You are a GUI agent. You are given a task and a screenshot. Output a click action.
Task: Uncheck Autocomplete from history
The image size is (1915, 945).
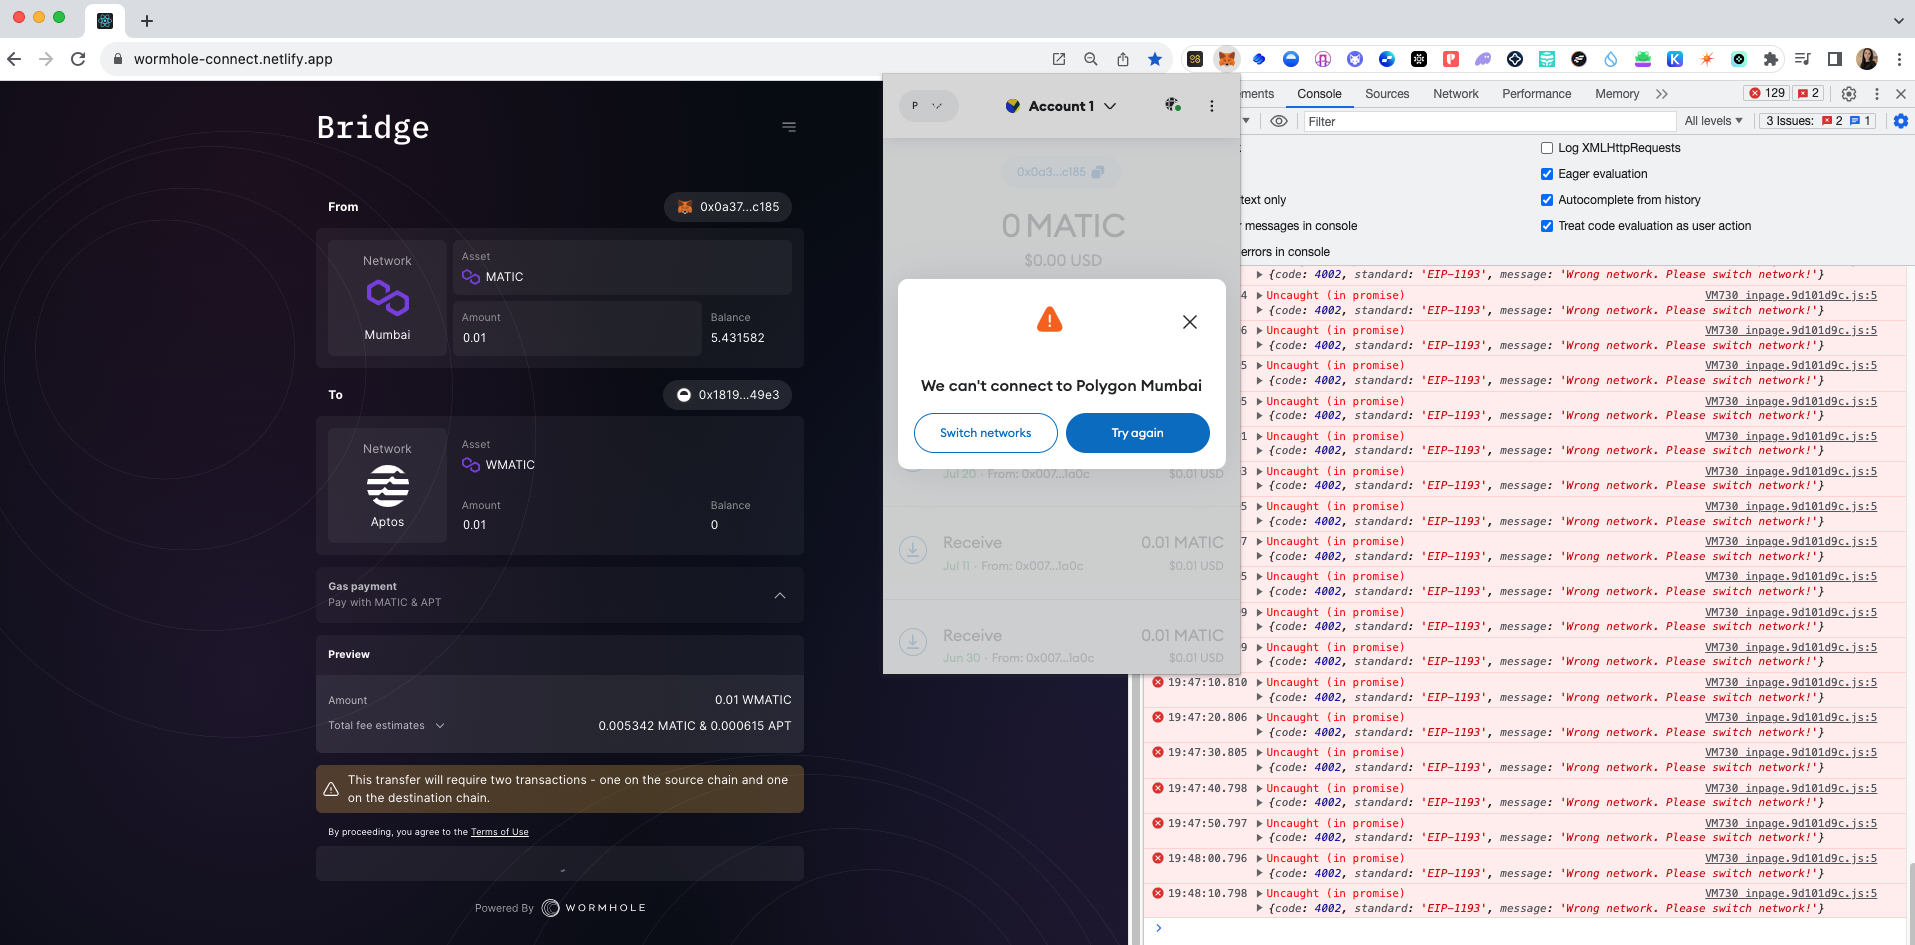point(1545,199)
